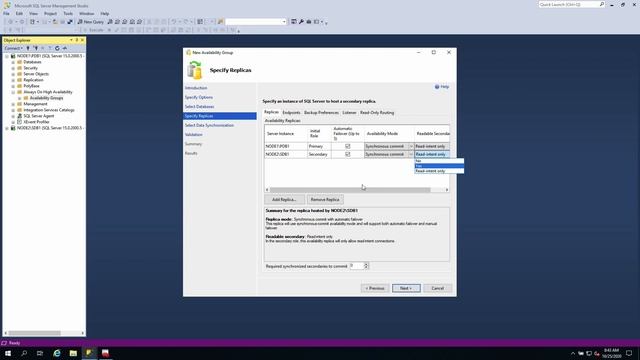Click the Databases folder icon
Viewport: 640px width, 360px height.
pos(19,62)
